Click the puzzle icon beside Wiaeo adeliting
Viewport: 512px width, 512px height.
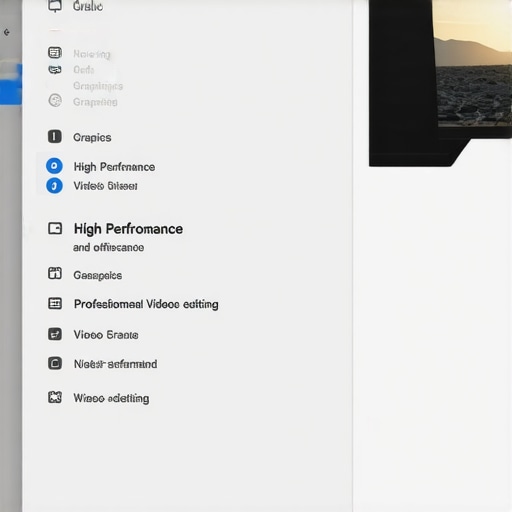(x=55, y=397)
